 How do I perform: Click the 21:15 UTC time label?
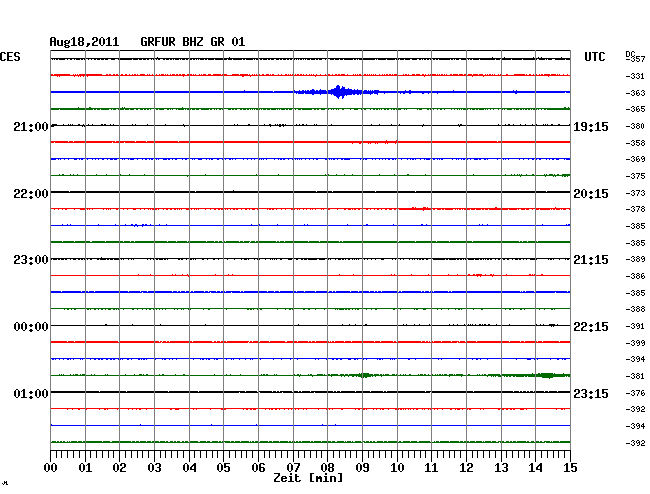coord(591,260)
